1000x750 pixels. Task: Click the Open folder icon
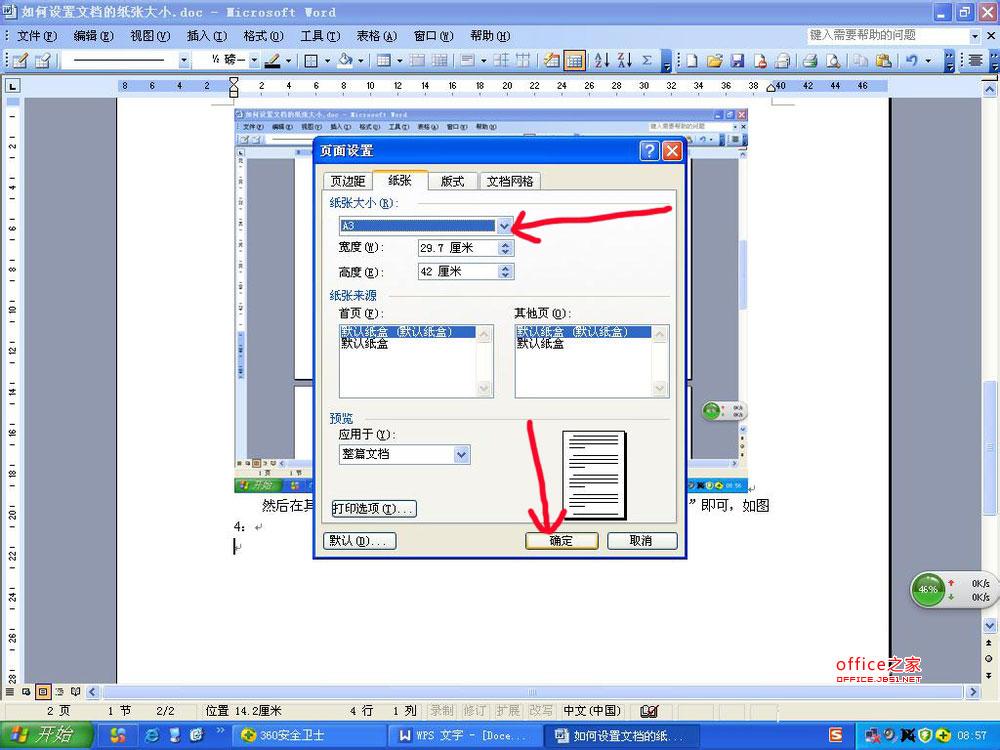[714, 61]
